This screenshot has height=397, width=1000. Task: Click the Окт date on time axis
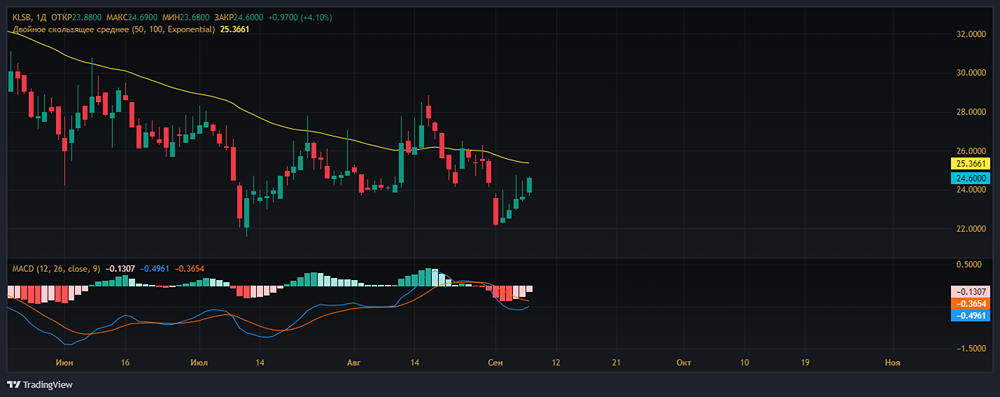(x=684, y=363)
